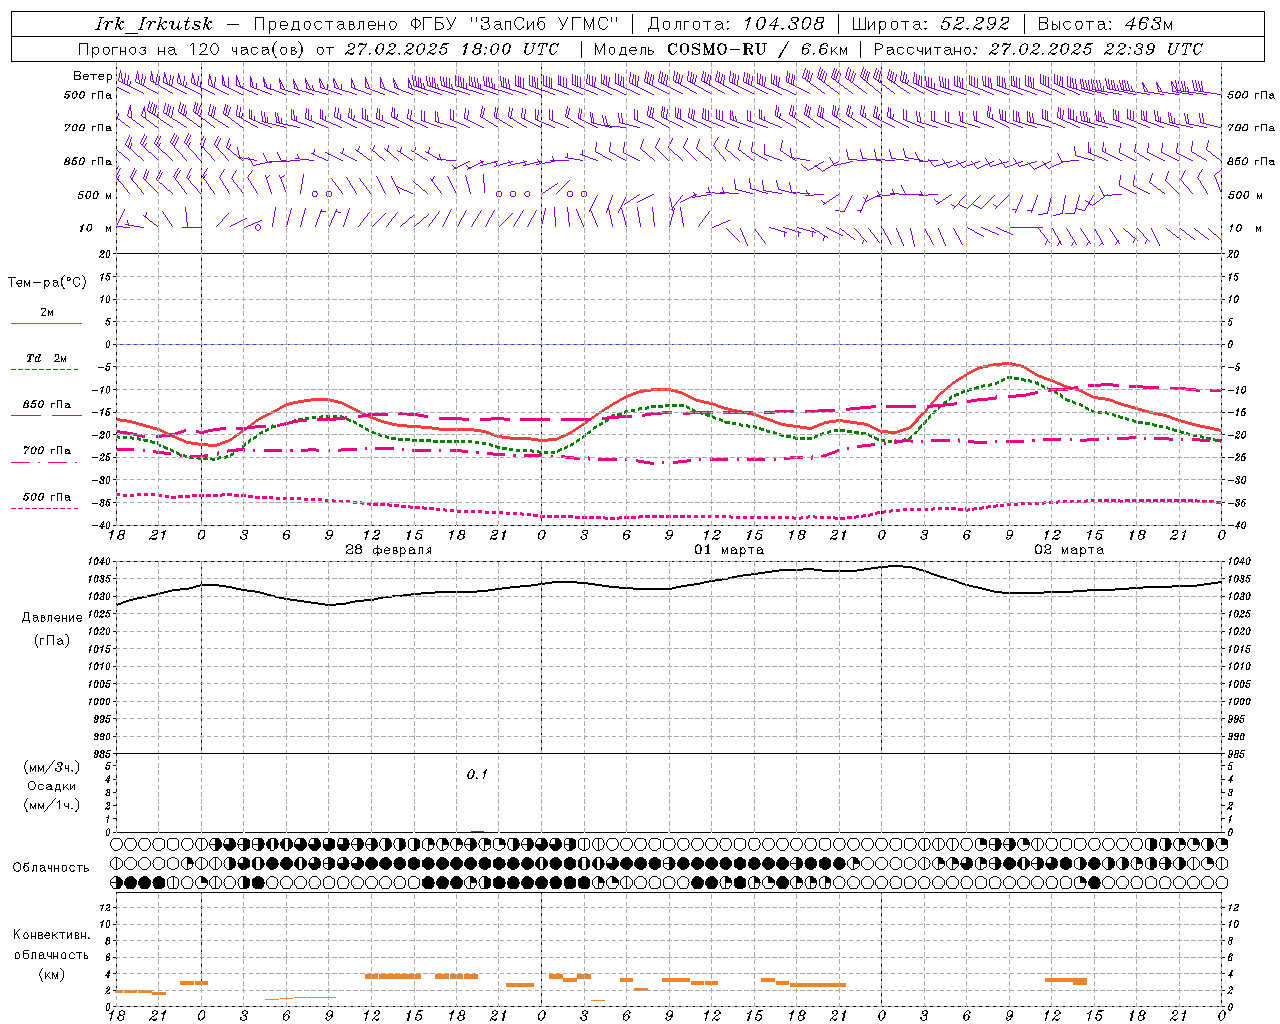Click the 'Ветер' wind panel label

click(x=92, y=76)
